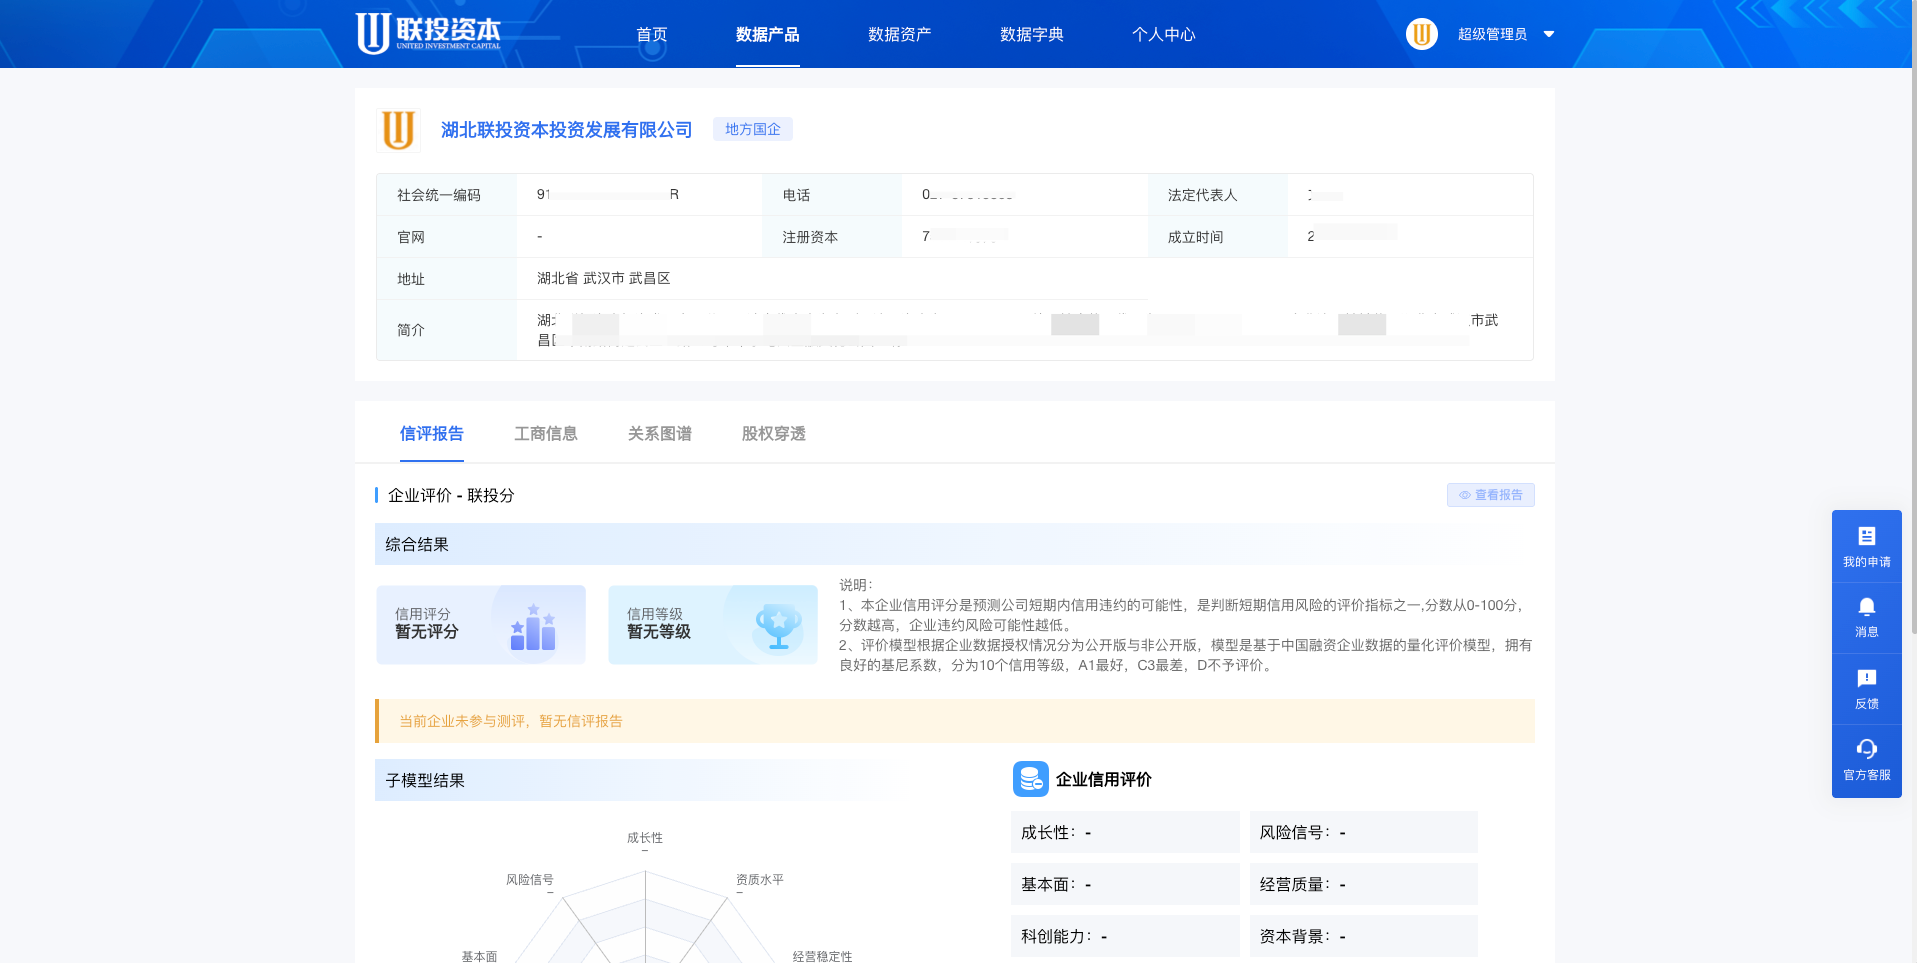Open the 股权穿透 tab
This screenshot has width=1917, height=963.
point(774,433)
